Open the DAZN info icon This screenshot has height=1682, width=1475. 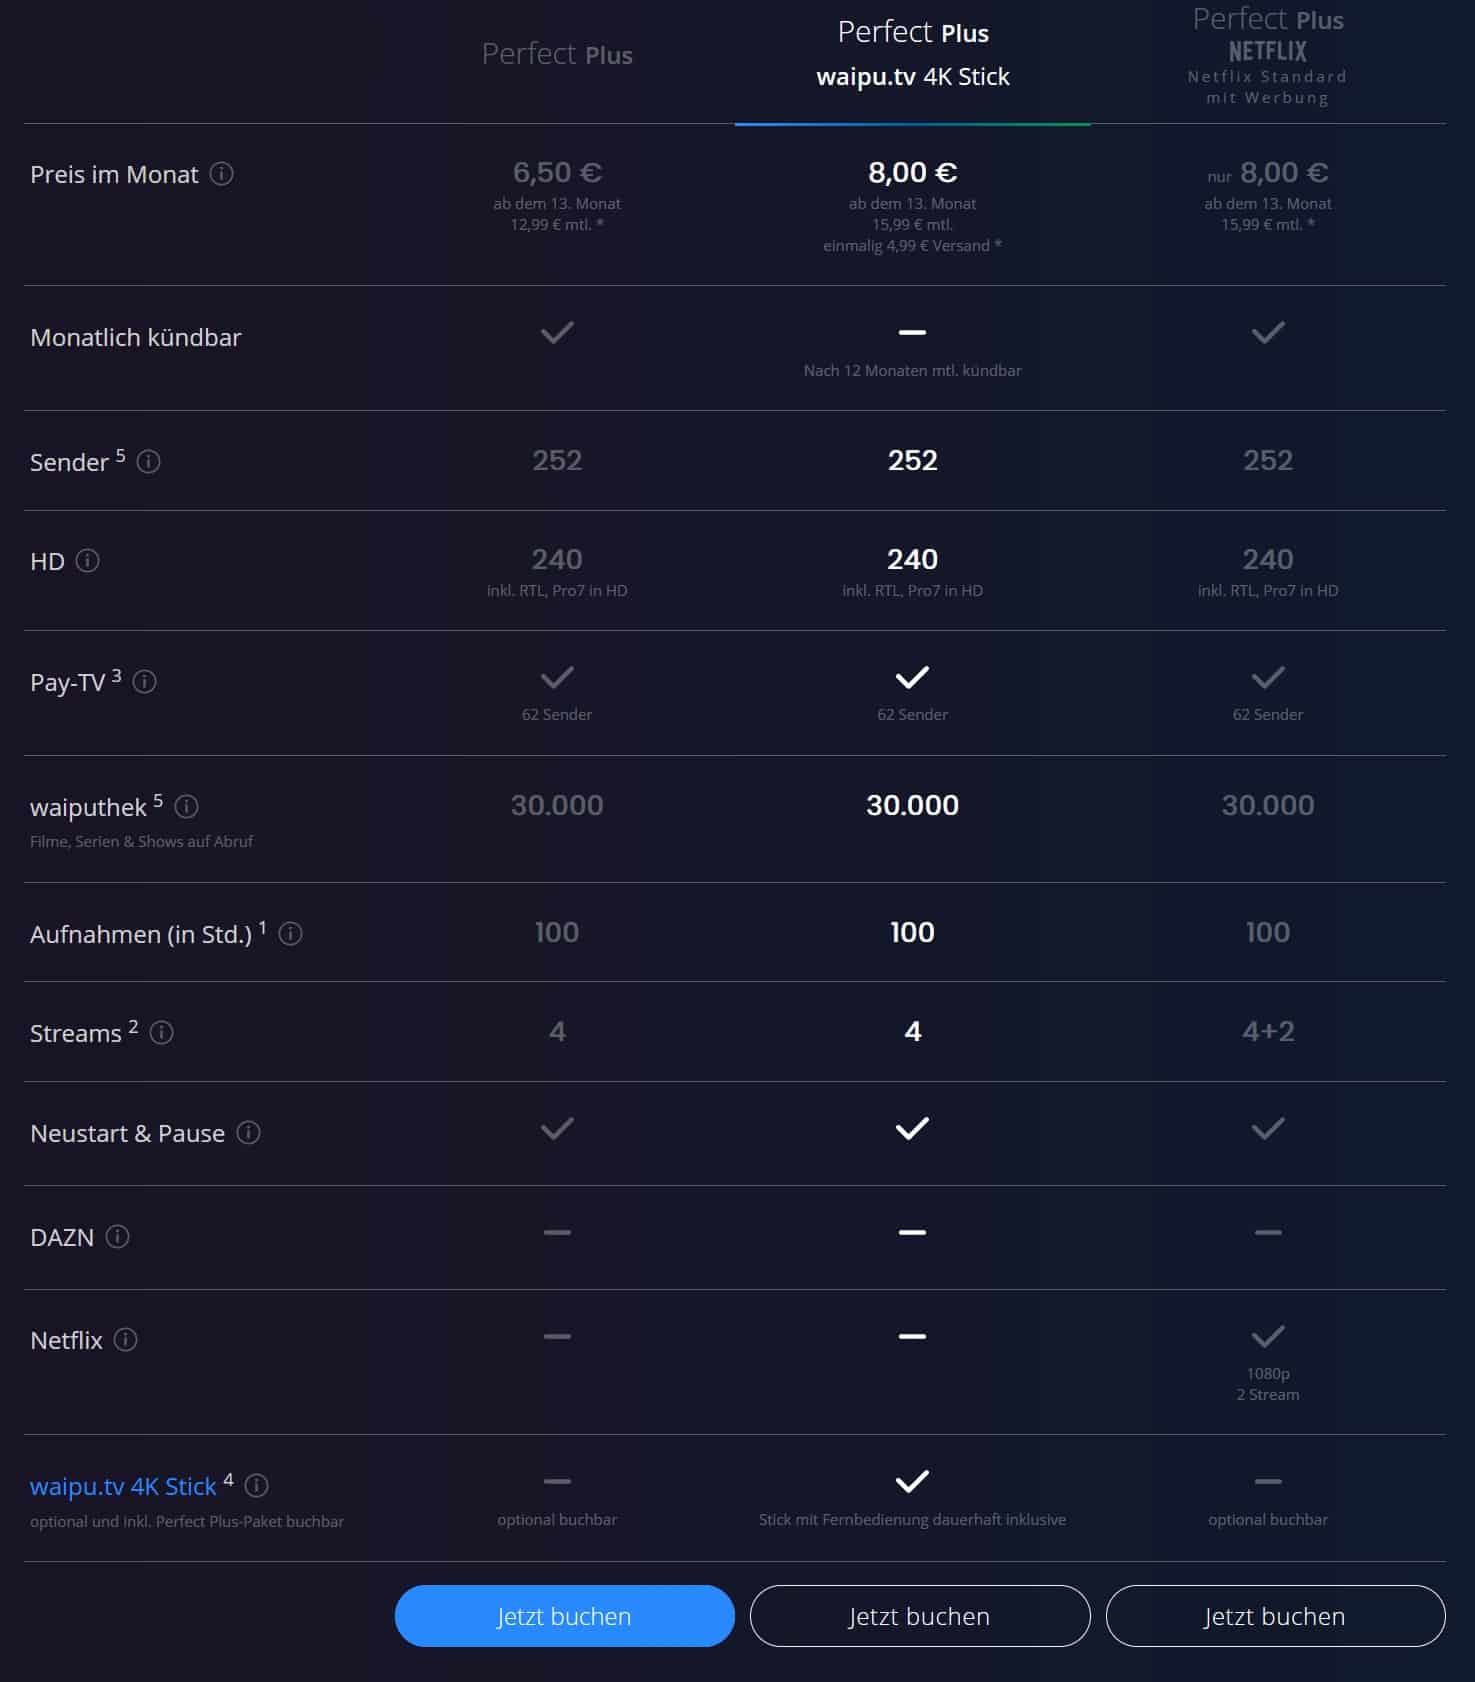coord(117,1237)
